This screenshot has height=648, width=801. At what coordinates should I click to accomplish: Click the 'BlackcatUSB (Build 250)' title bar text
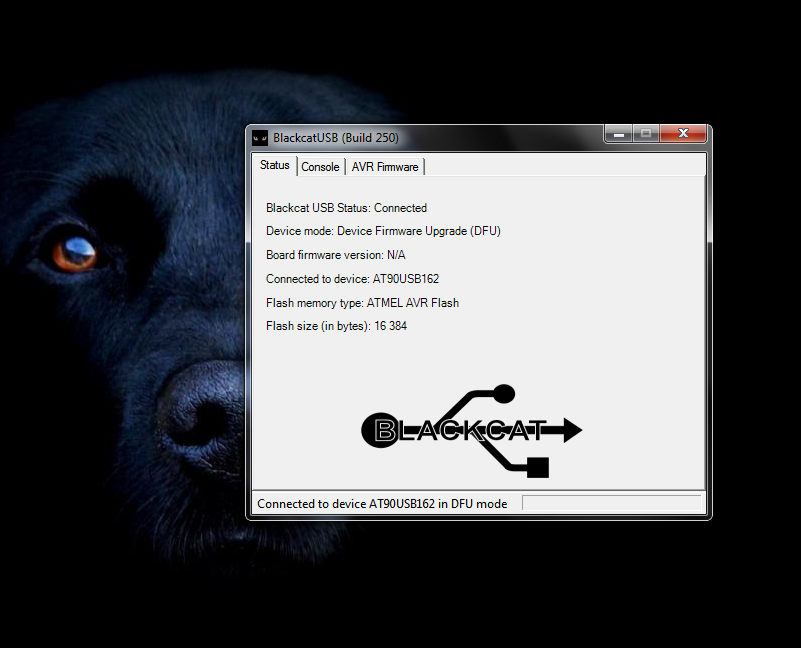coord(336,137)
